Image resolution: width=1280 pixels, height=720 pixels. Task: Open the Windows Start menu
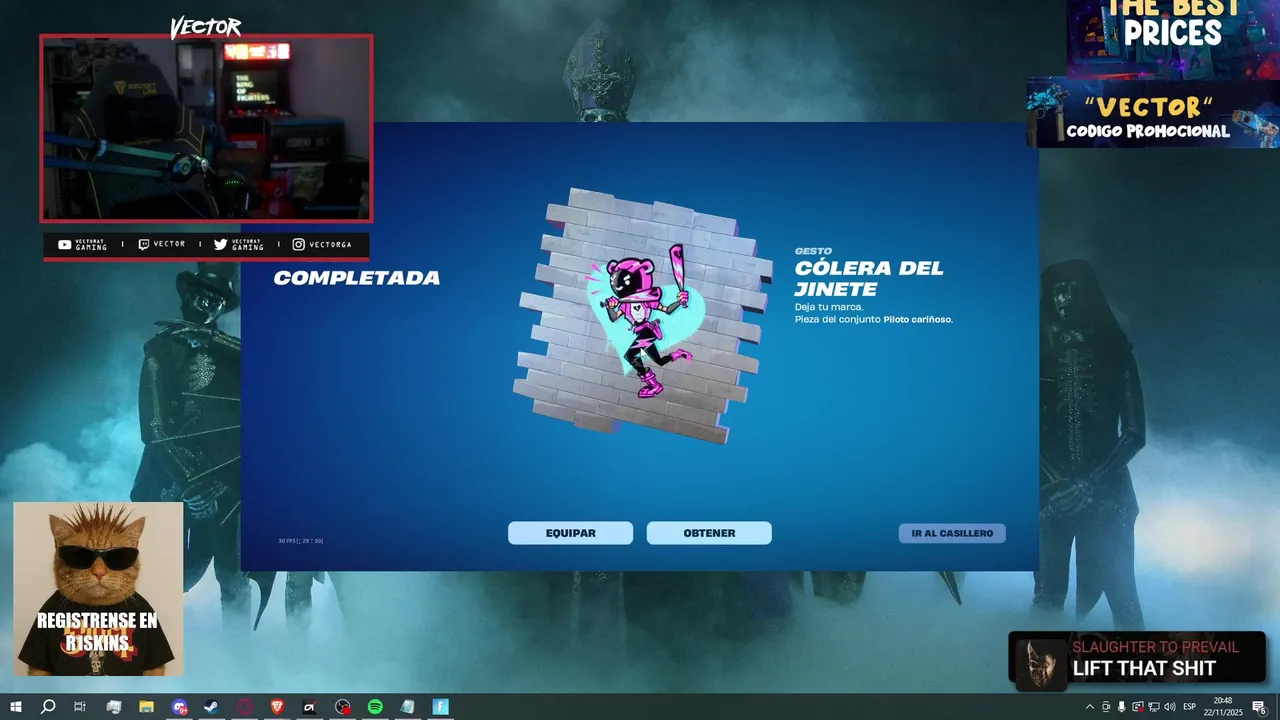pyautogui.click(x=16, y=707)
